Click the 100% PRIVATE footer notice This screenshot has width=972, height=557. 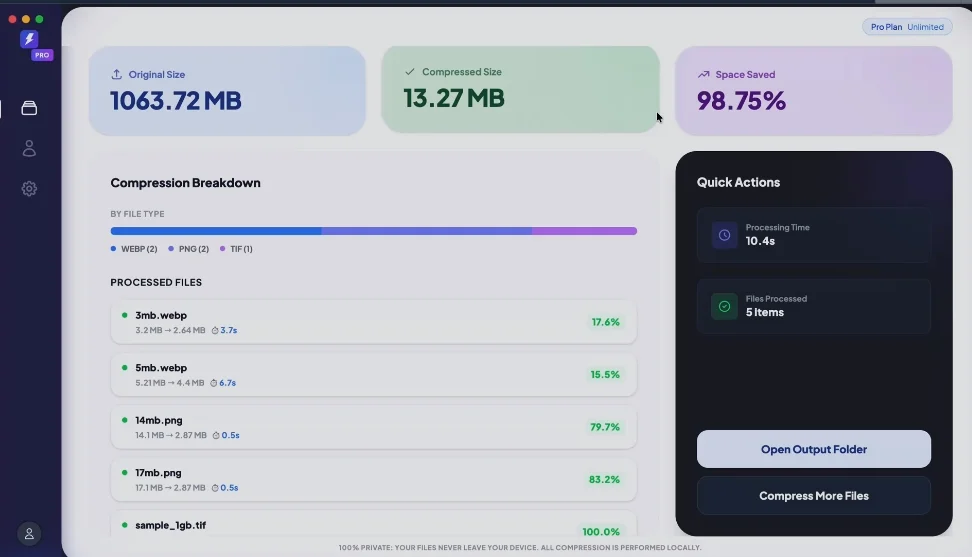click(x=520, y=548)
